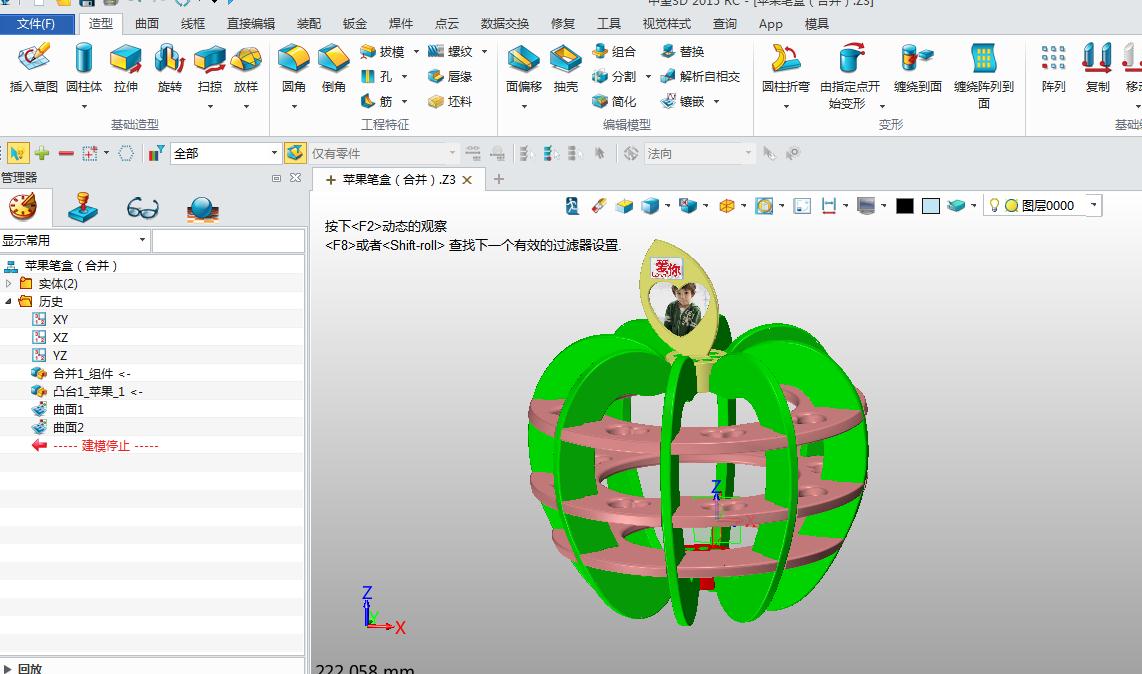Screen dimensions: 1142x674
Task: Click the light blue color swatch
Action: pos(931,206)
